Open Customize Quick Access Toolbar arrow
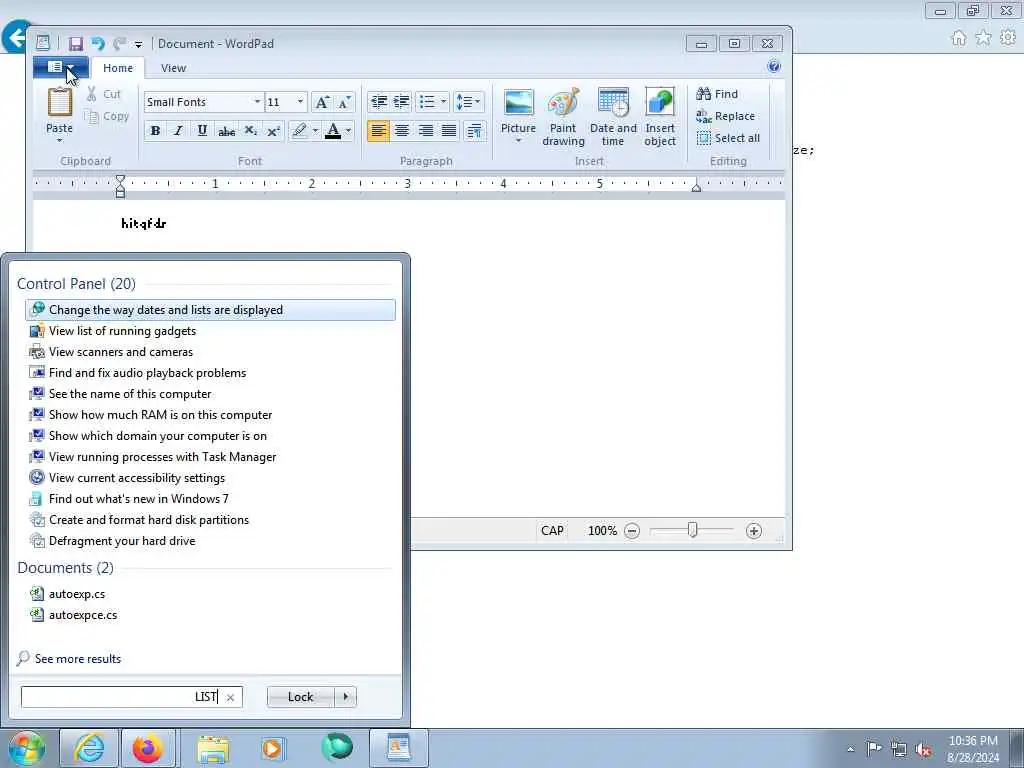 click(x=138, y=44)
